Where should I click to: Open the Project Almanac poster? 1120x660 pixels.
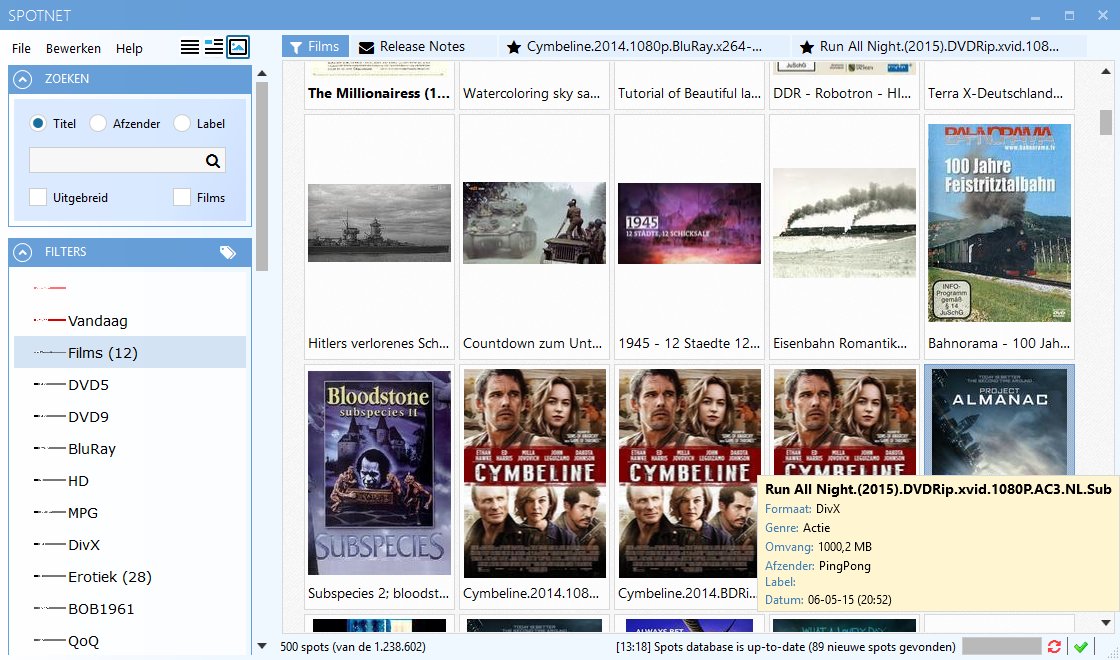(x=999, y=421)
